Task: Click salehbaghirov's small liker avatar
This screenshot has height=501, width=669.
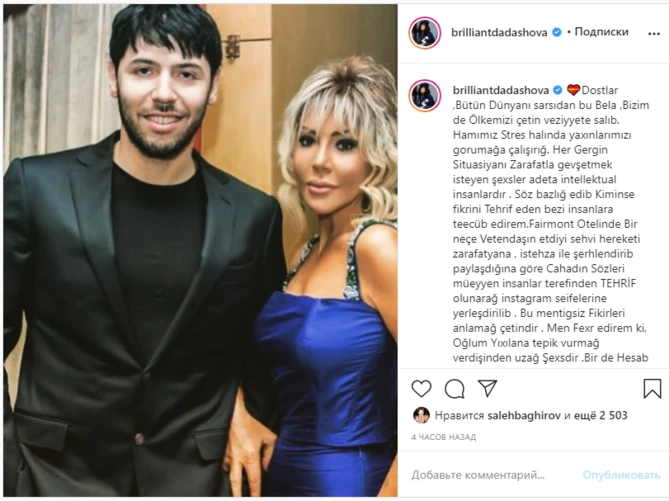Action: (x=421, y=415)
